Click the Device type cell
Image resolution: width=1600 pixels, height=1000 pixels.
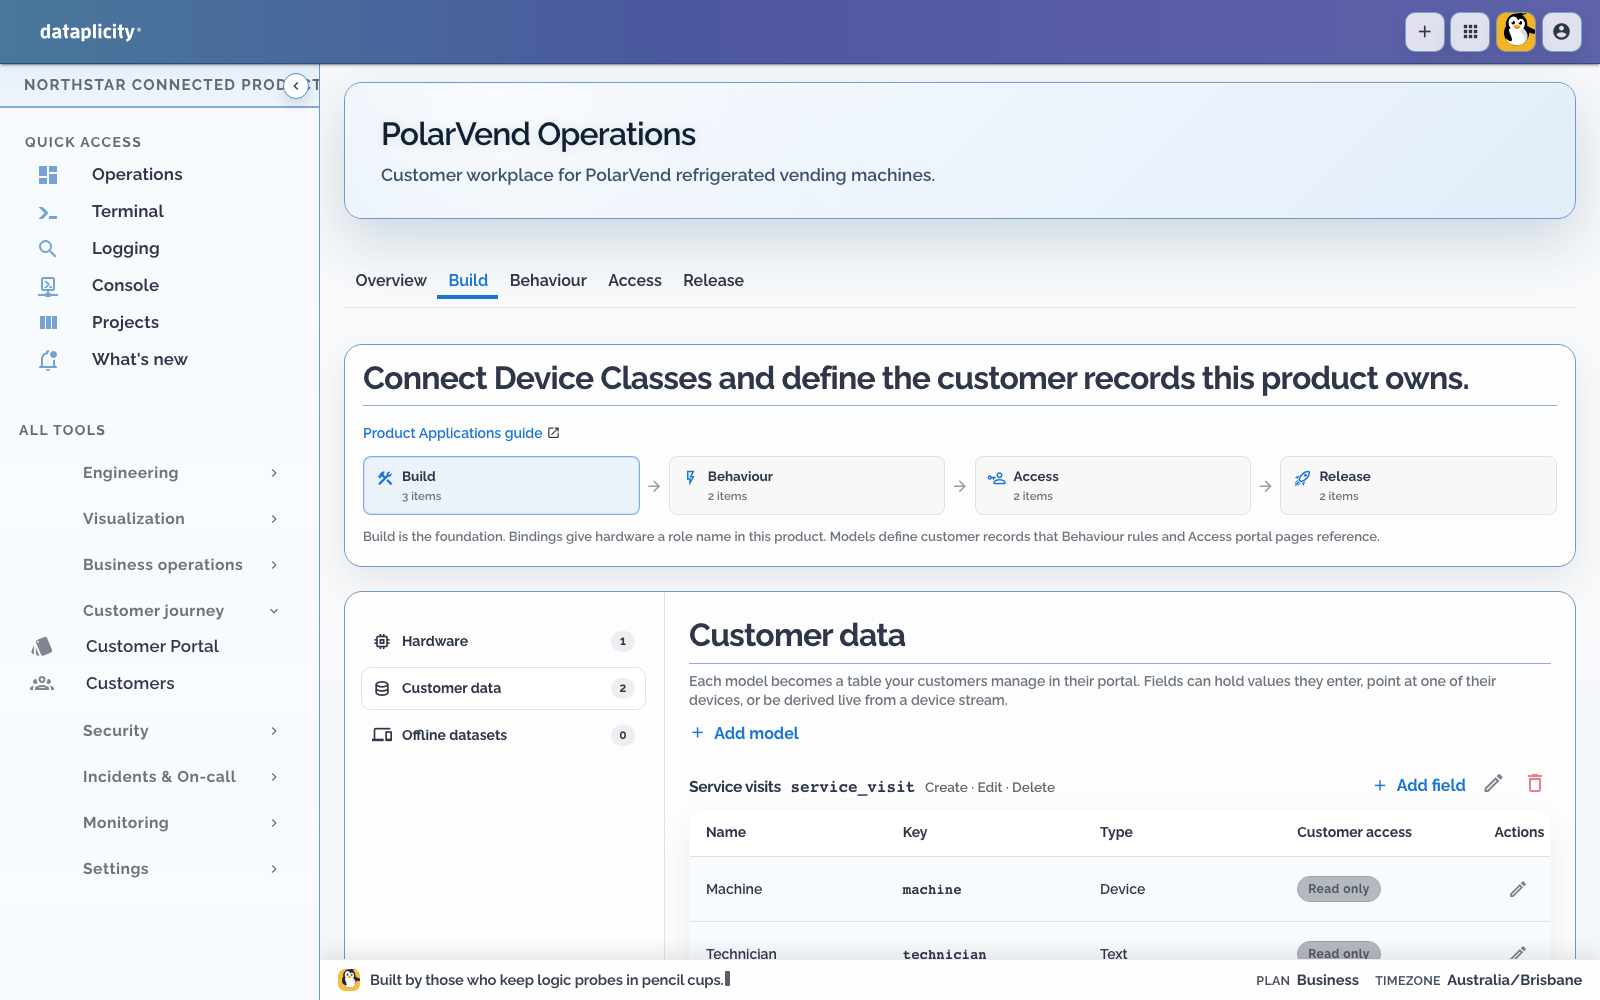tap(1122, 889)
